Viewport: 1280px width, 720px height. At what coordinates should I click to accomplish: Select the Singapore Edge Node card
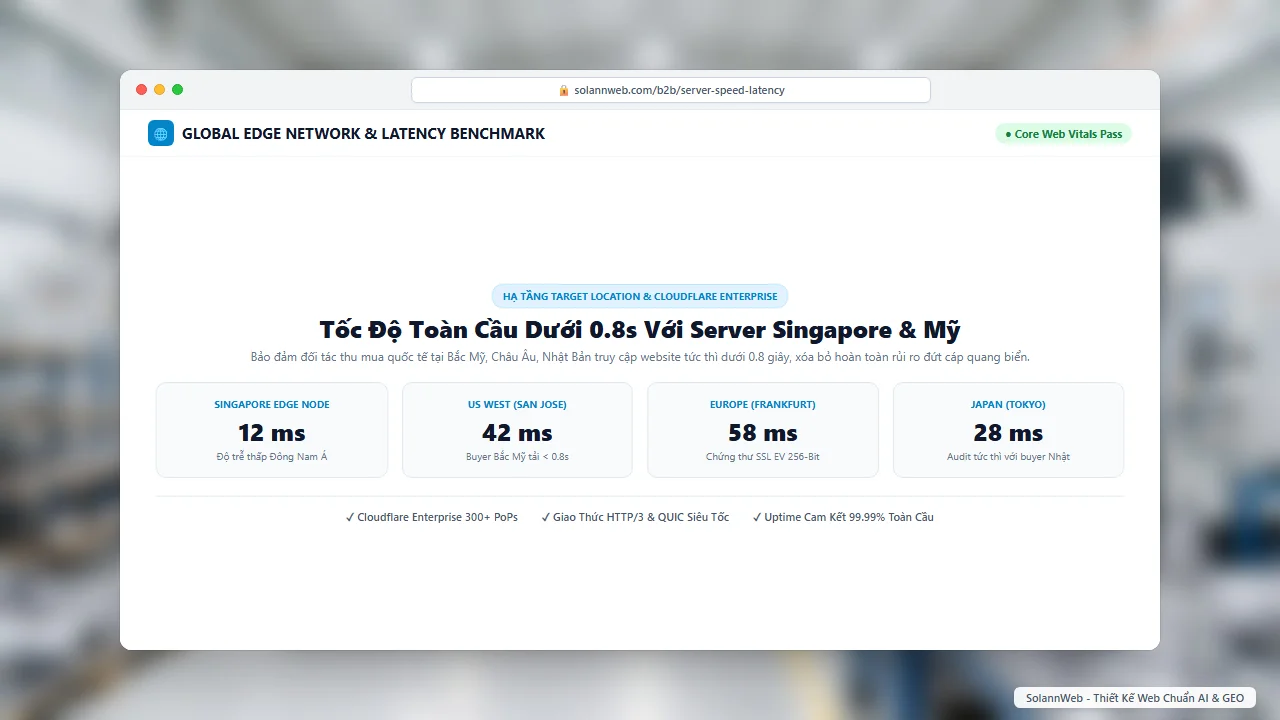(272, 430)
